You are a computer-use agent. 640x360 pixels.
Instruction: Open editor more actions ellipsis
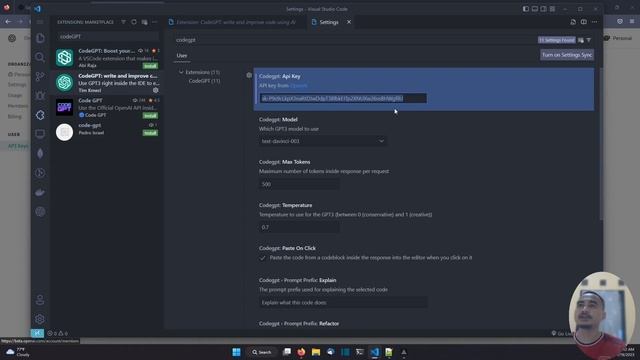594,22
